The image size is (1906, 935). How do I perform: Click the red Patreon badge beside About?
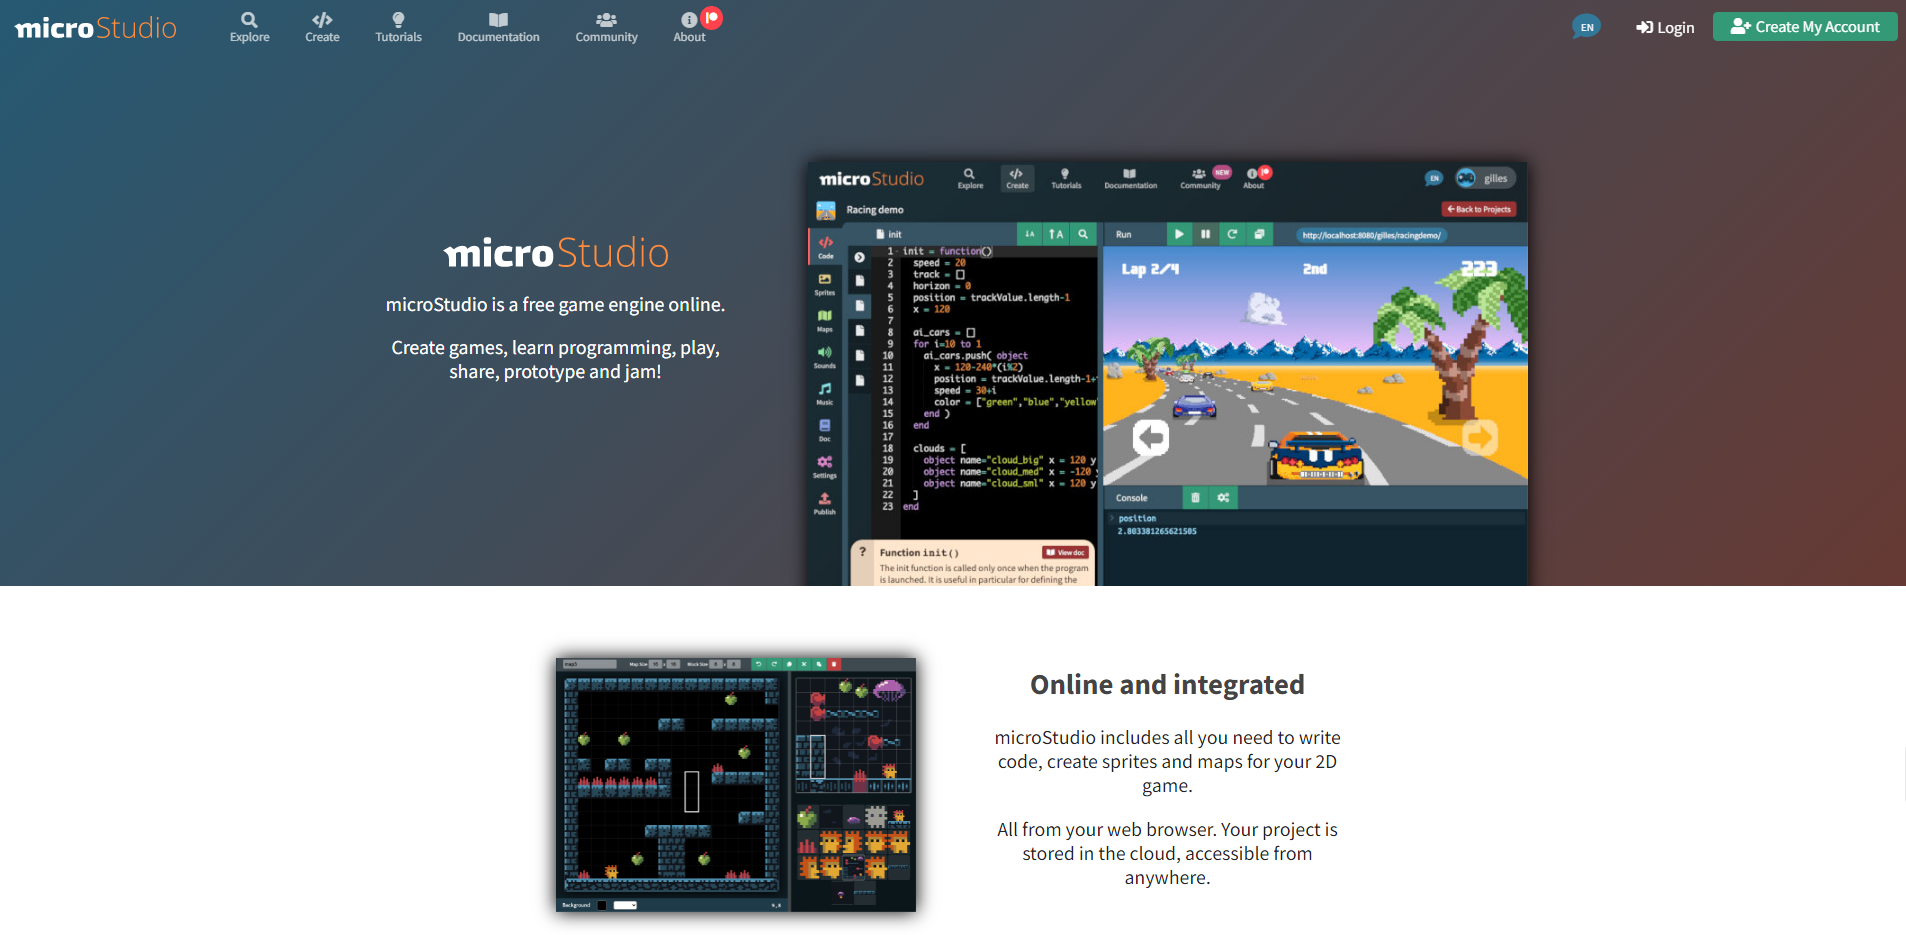point(712,17)
